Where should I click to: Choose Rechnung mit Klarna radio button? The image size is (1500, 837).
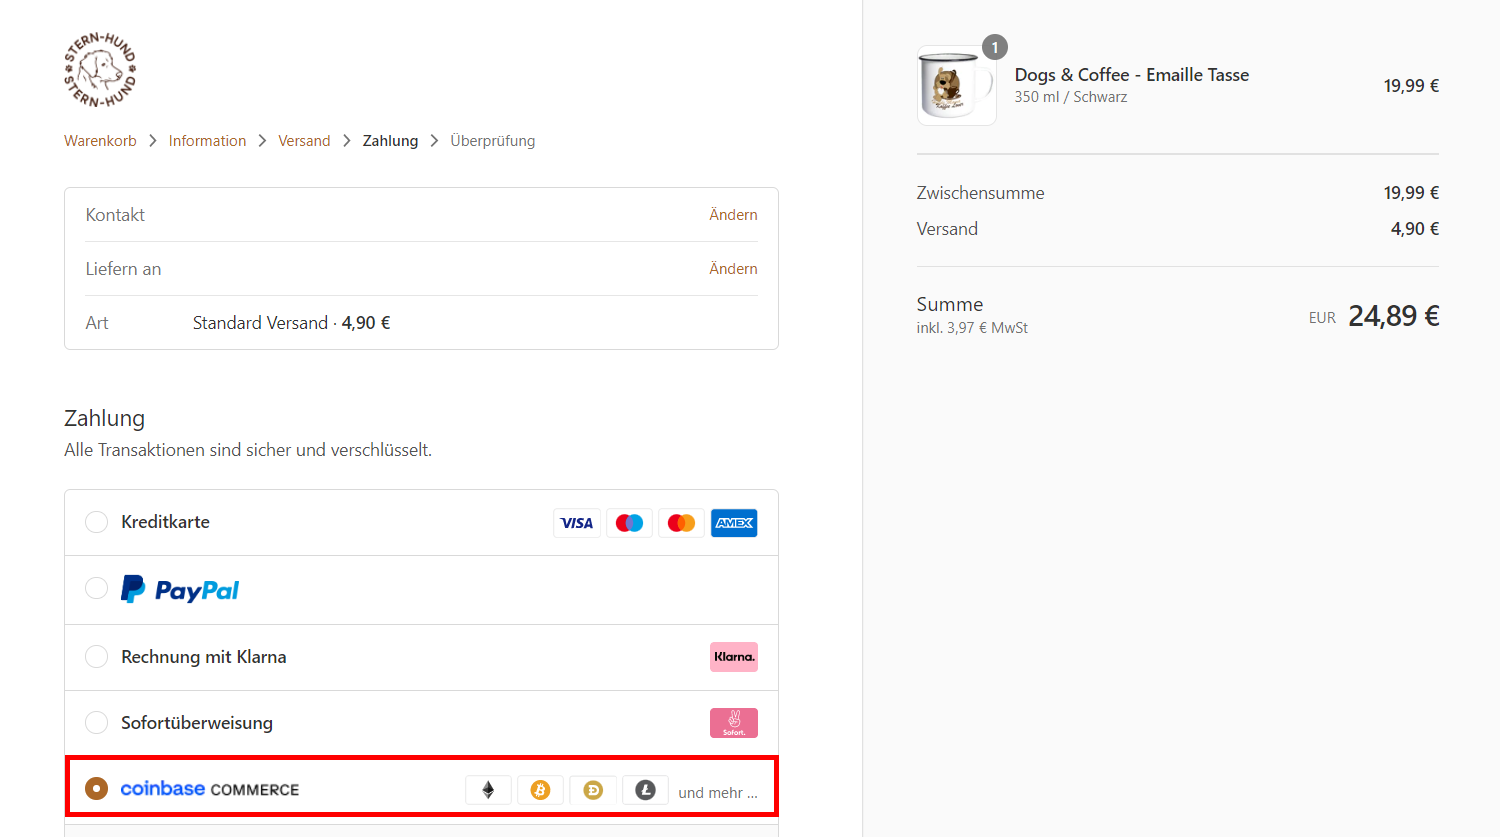click(x=96, y=656)
